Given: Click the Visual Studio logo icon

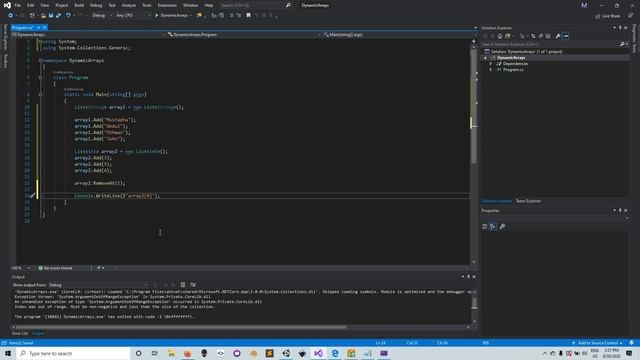Looking at the screenshot, I should 7,5.
